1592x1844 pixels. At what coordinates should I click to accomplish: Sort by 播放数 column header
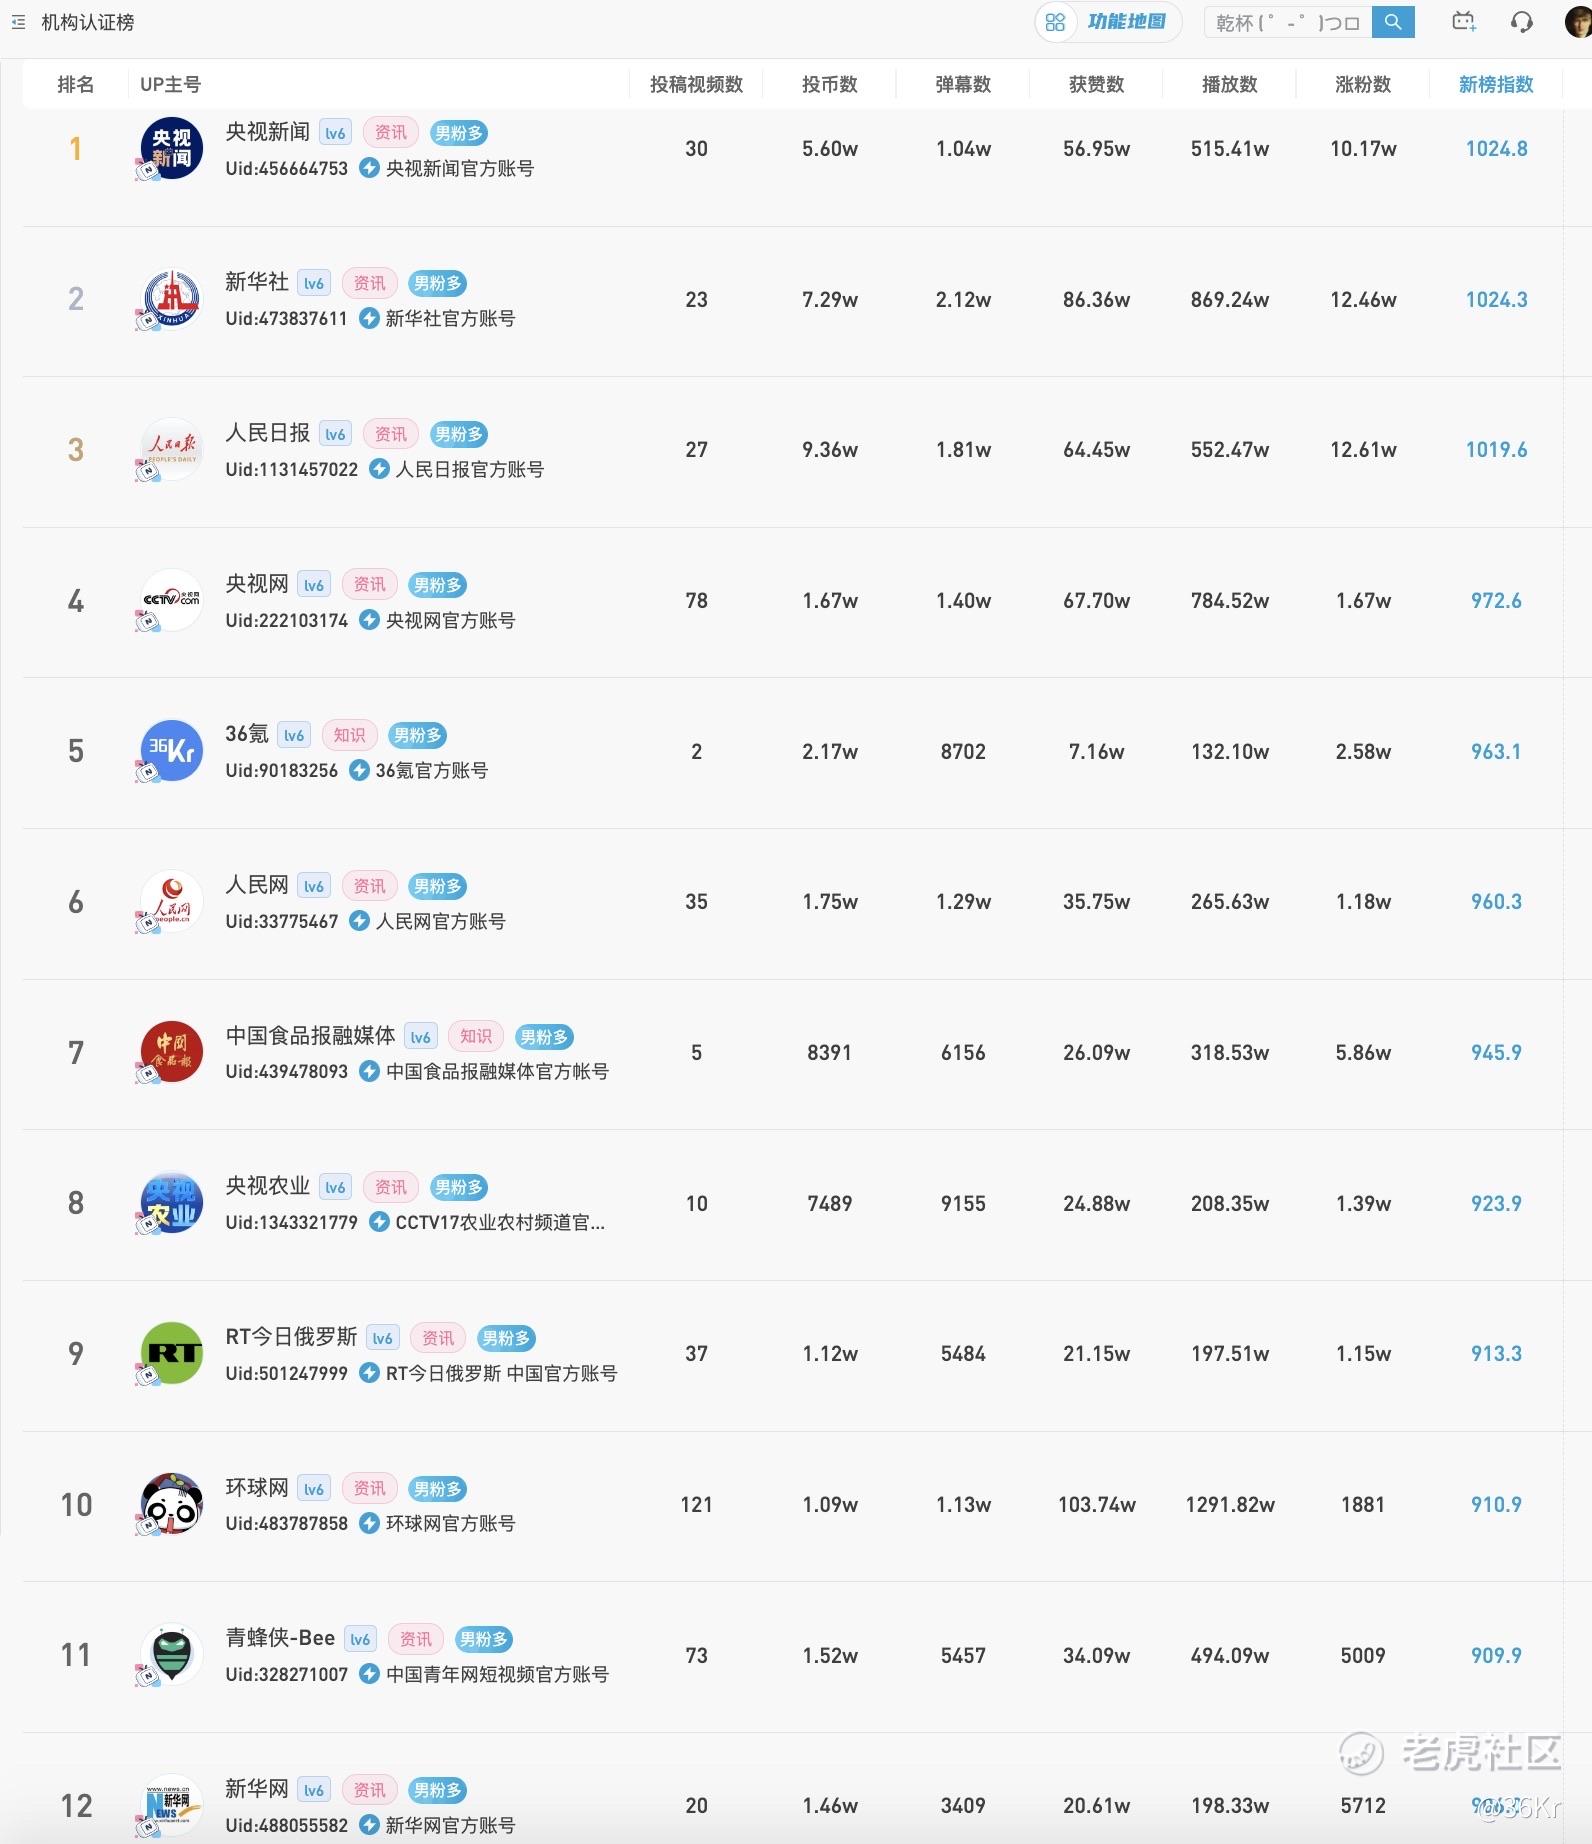(x=1229, y=85)
